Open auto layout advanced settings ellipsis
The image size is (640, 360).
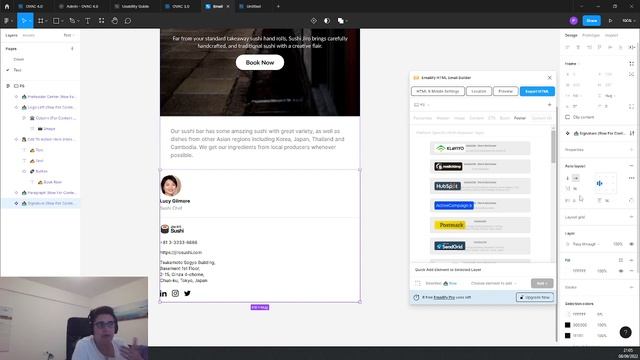click(631, 178)
